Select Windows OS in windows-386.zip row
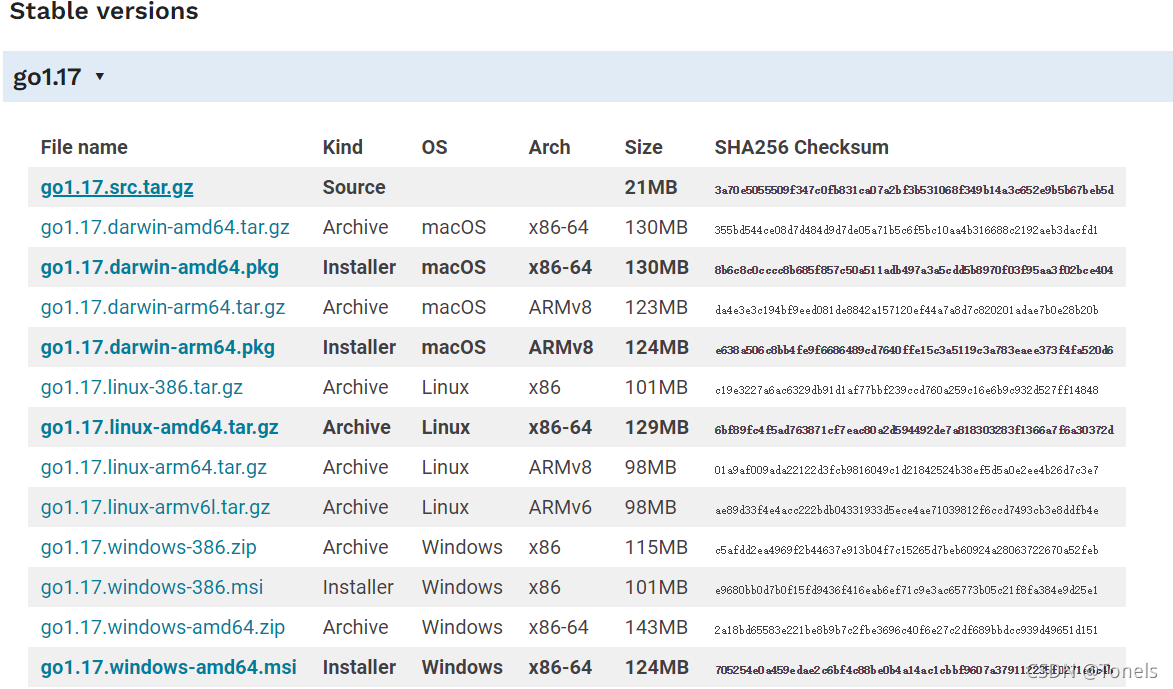The image size is (1173, 689). click(x=462, y=548)
